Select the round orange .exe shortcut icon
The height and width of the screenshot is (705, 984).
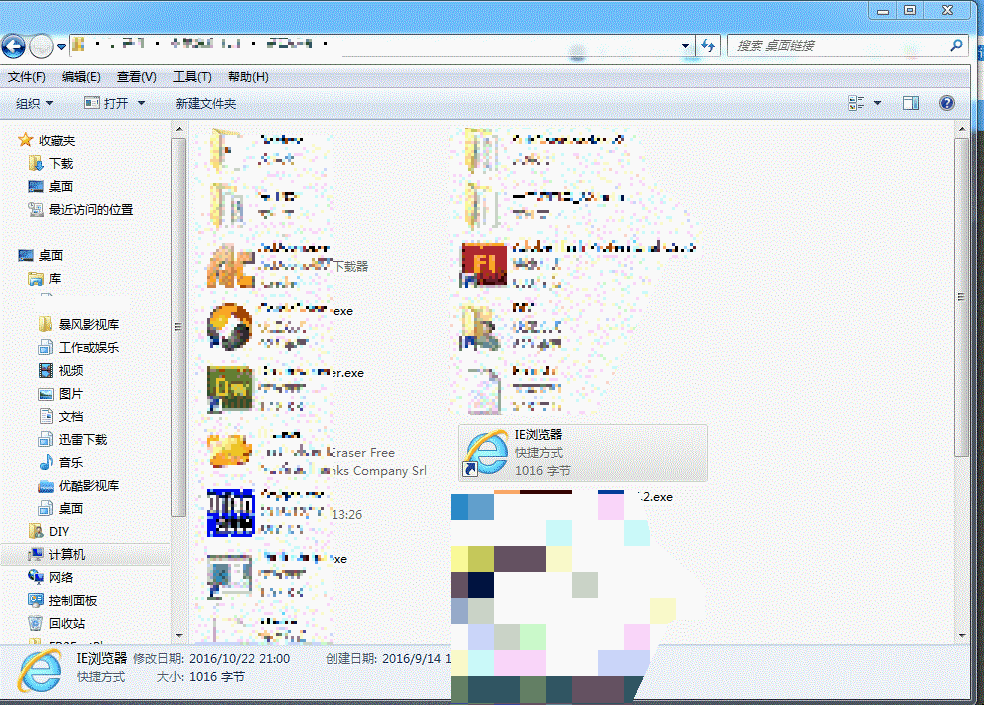click(x=230, y=326)
